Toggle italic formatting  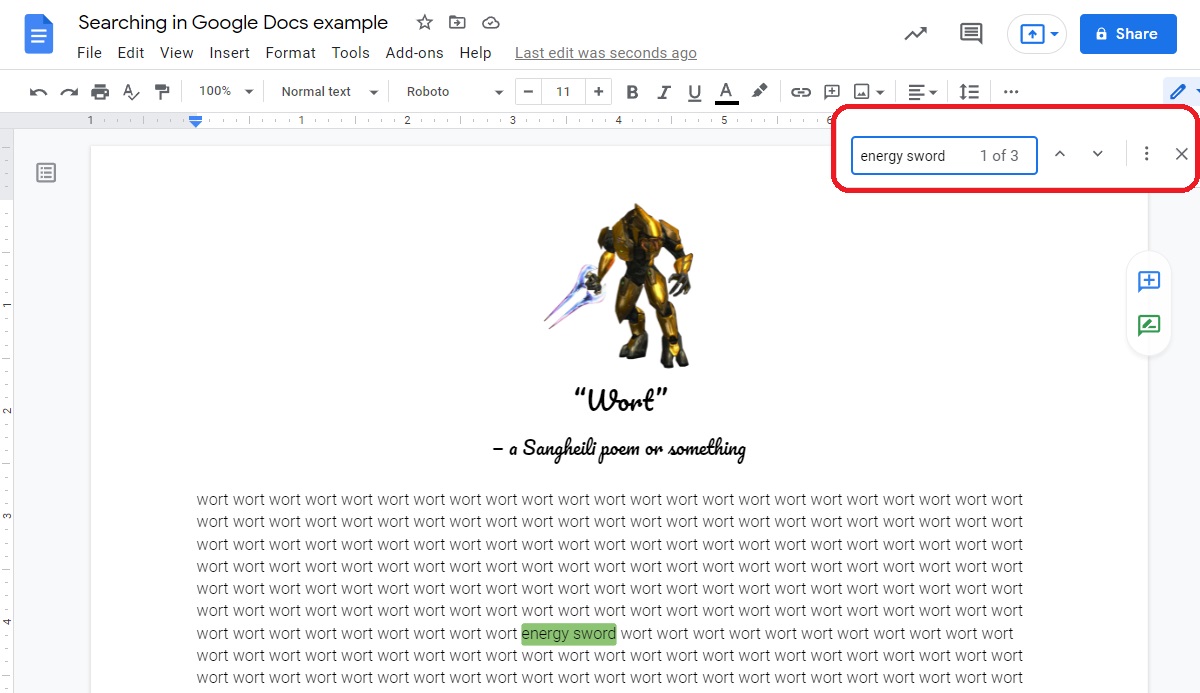663,92
